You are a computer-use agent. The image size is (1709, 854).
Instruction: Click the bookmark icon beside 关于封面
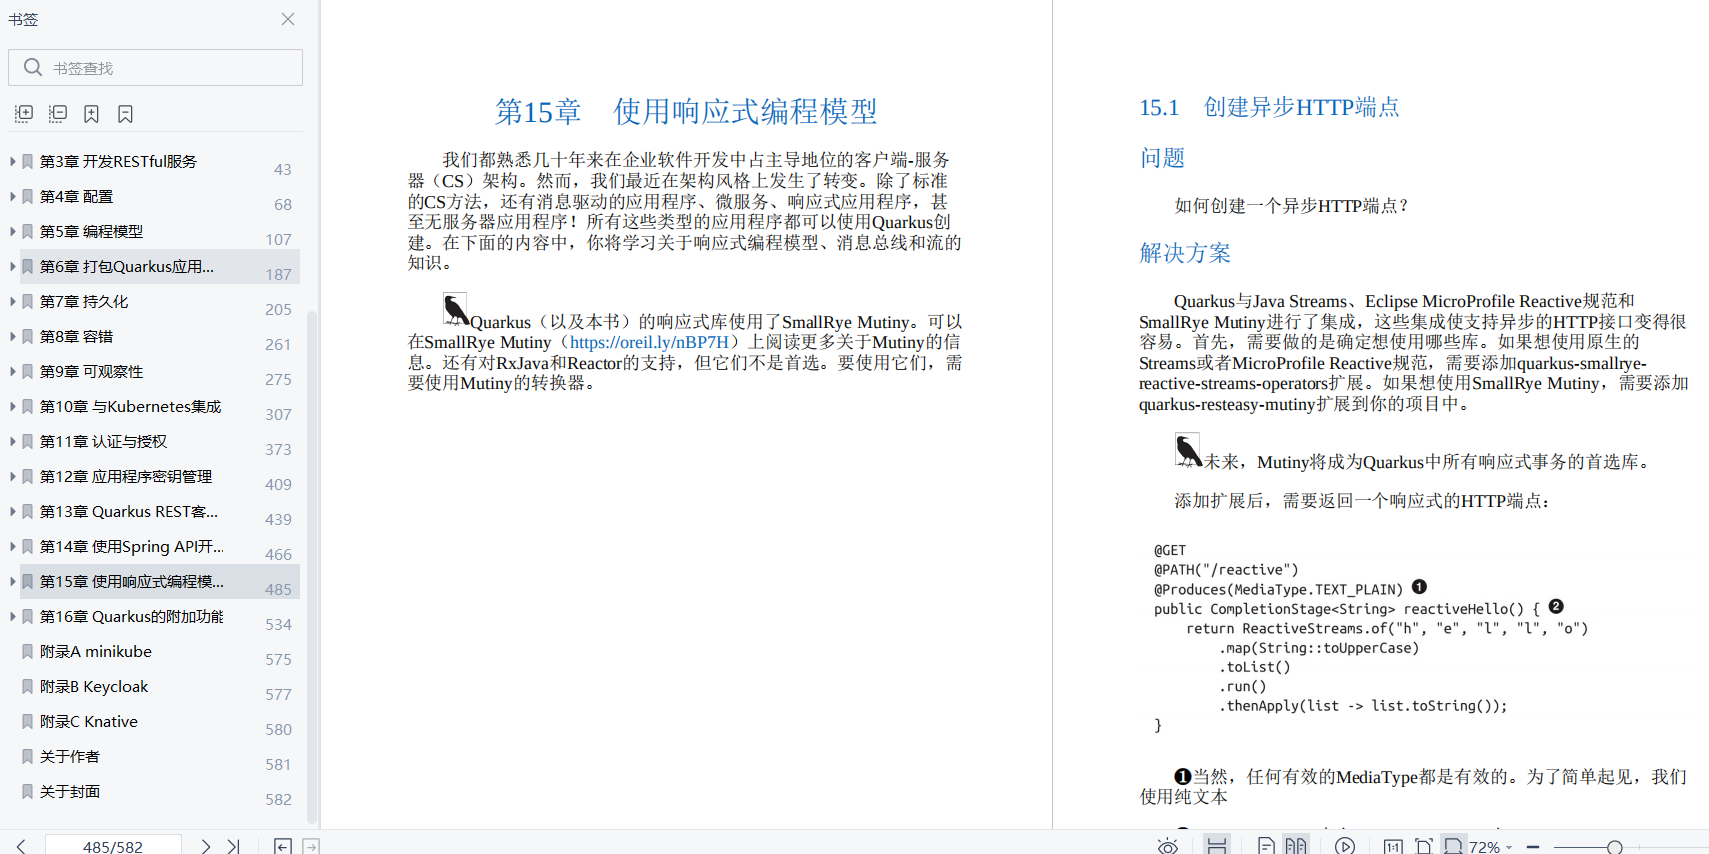tap(28, 791)
